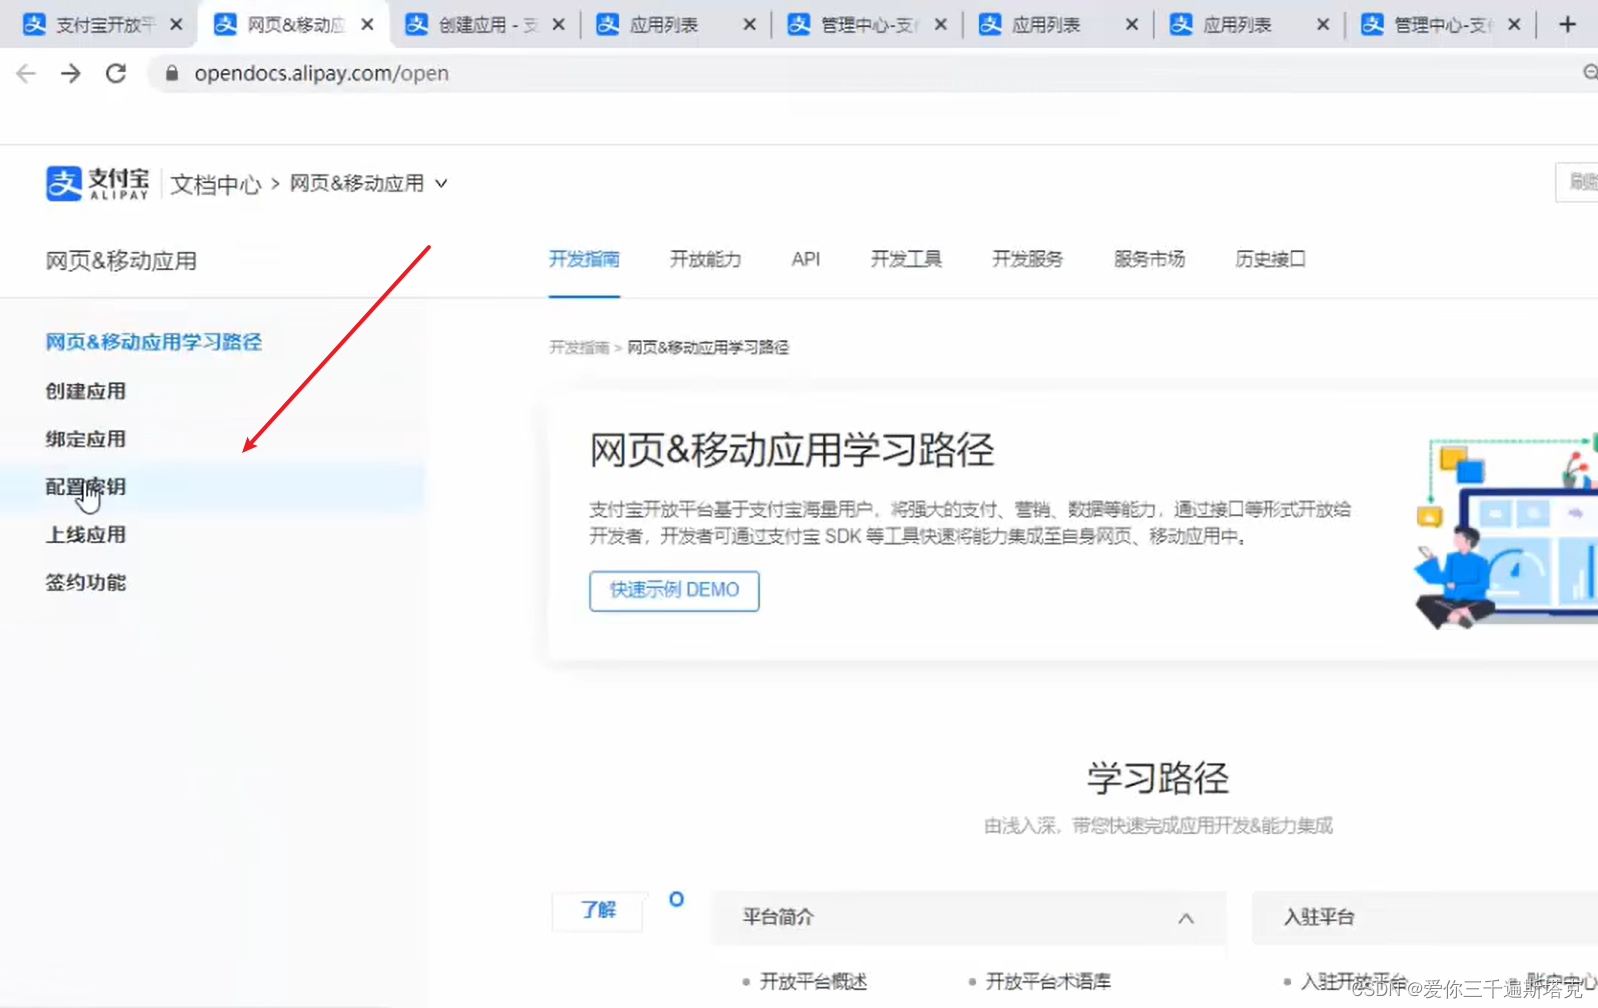Image resolution: width=1598 pixels, height=1008 pixels.
Task: Click the zoom magnifier icon in address bar
Action: pos(1589,73)
